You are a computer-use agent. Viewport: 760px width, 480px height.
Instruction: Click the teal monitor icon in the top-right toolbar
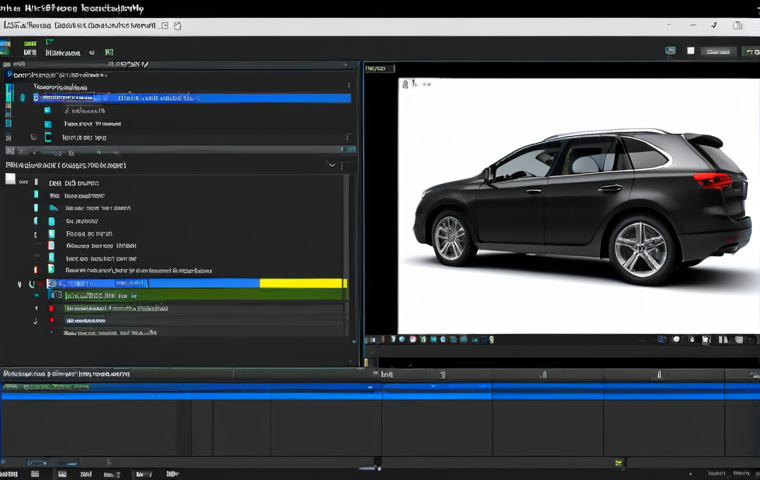click(x=670, y=50)
